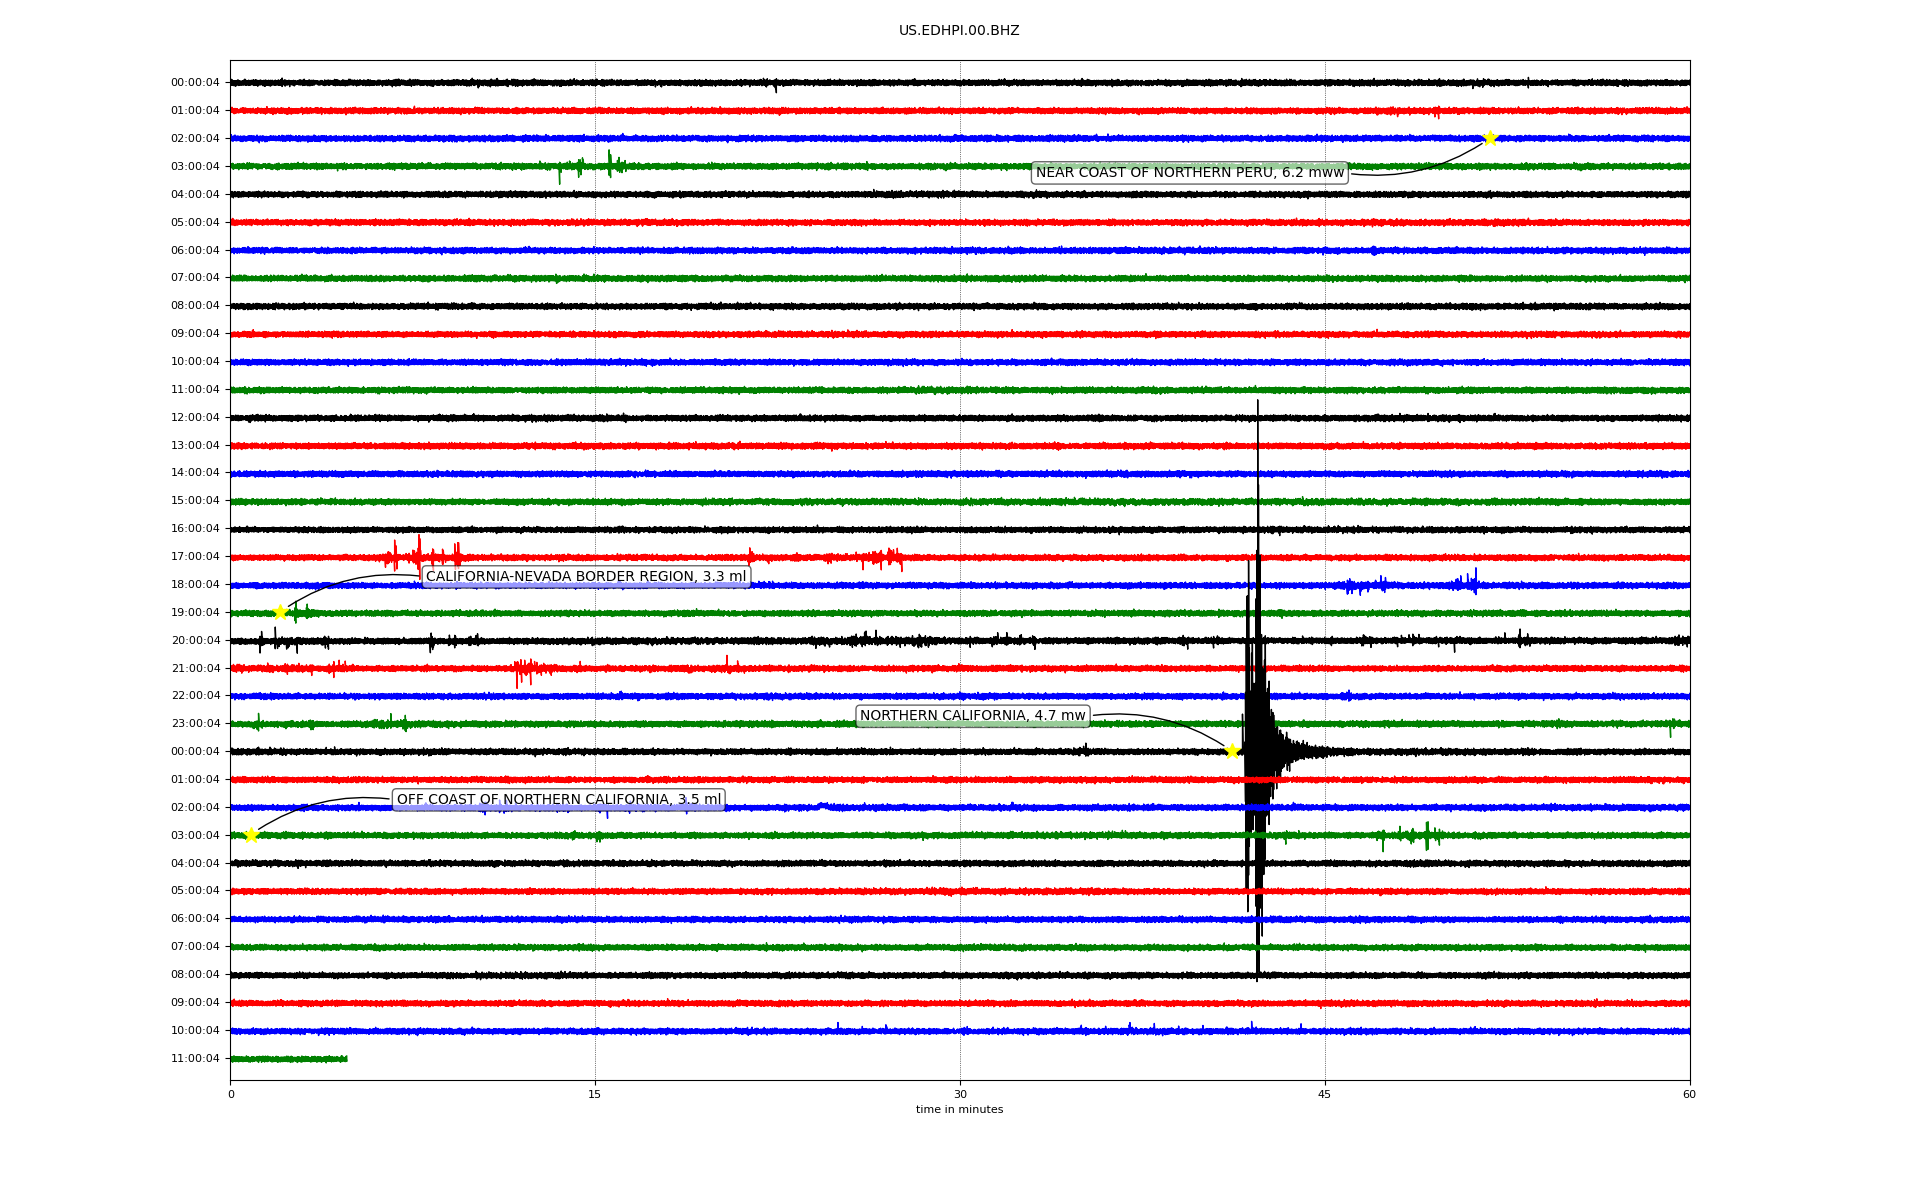Click the 45 minute x-axis tick label
1920x1200 pixels.
1325,1094
